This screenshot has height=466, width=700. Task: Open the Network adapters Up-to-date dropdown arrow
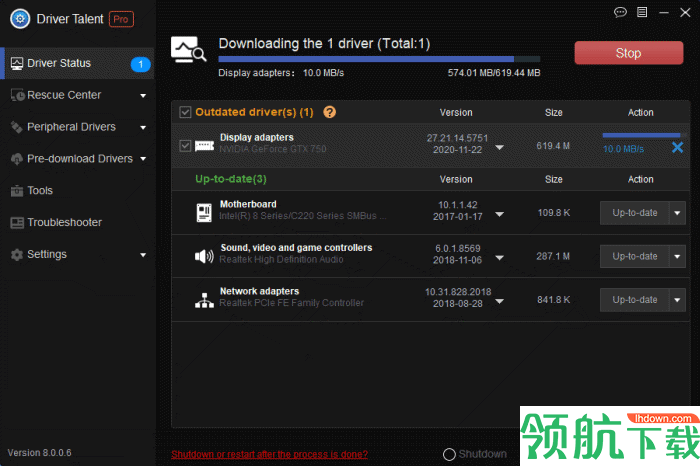tap(677, 300)
